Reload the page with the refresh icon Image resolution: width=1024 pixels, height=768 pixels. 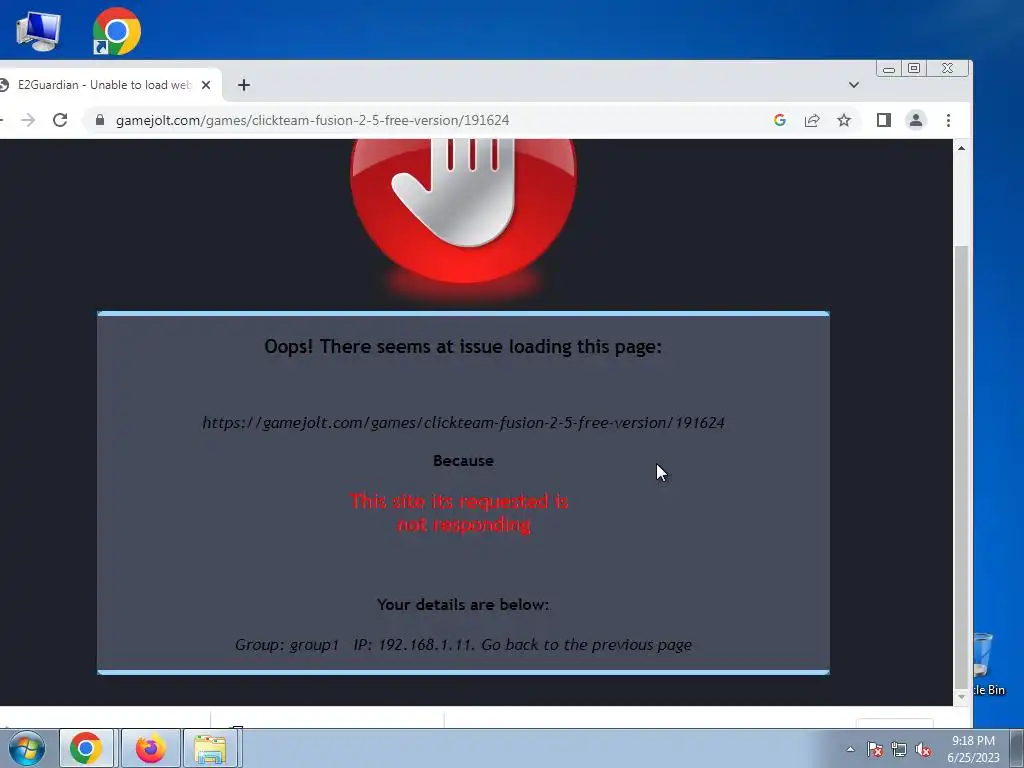click(x=60, y=120)
